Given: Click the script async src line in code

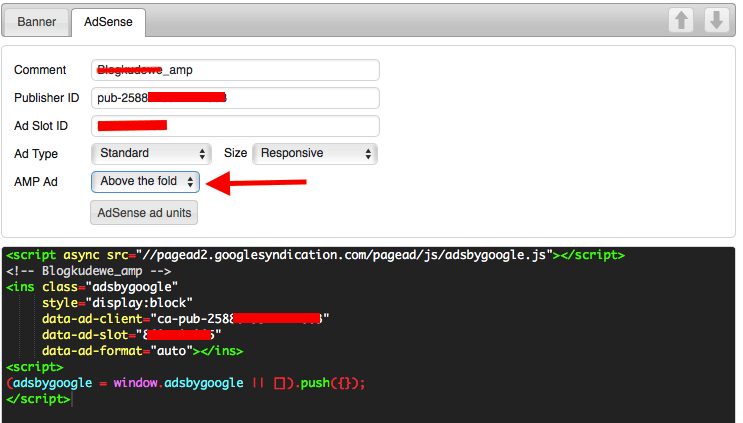Looking at the screenshot, I should point(315,255).
